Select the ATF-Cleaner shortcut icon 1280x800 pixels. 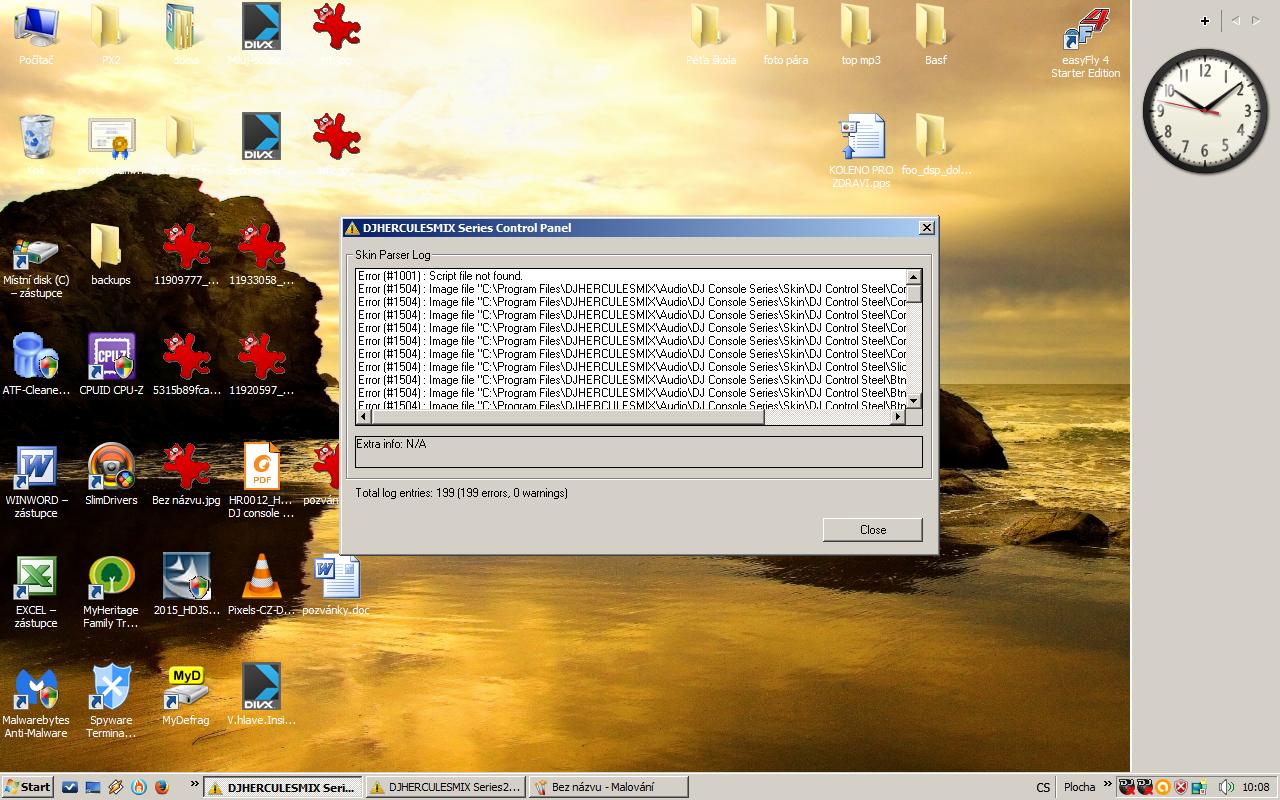tap(36, 365)
